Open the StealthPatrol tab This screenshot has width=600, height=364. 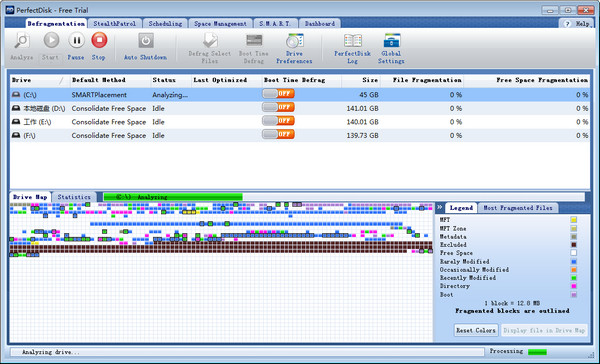(x=114, y=24)
